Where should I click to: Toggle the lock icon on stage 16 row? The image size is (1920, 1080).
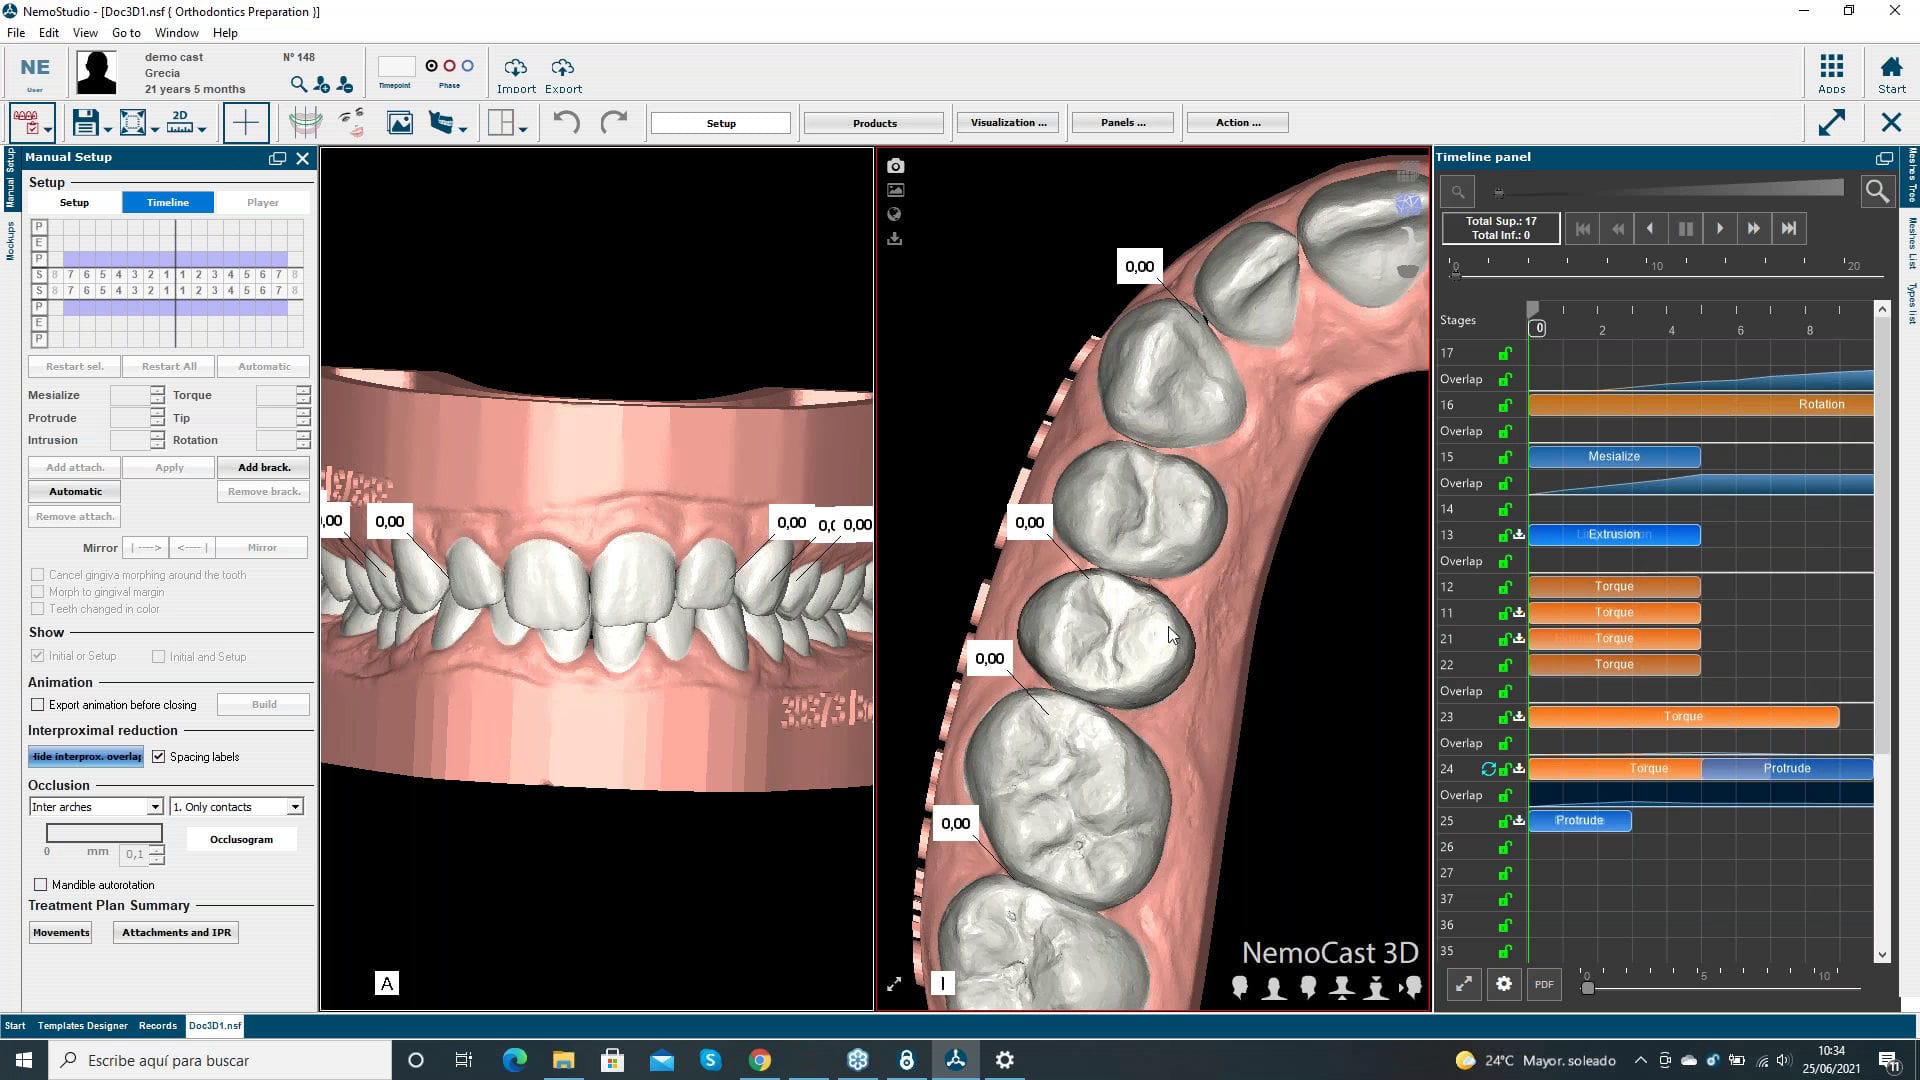click(1505, 405)
